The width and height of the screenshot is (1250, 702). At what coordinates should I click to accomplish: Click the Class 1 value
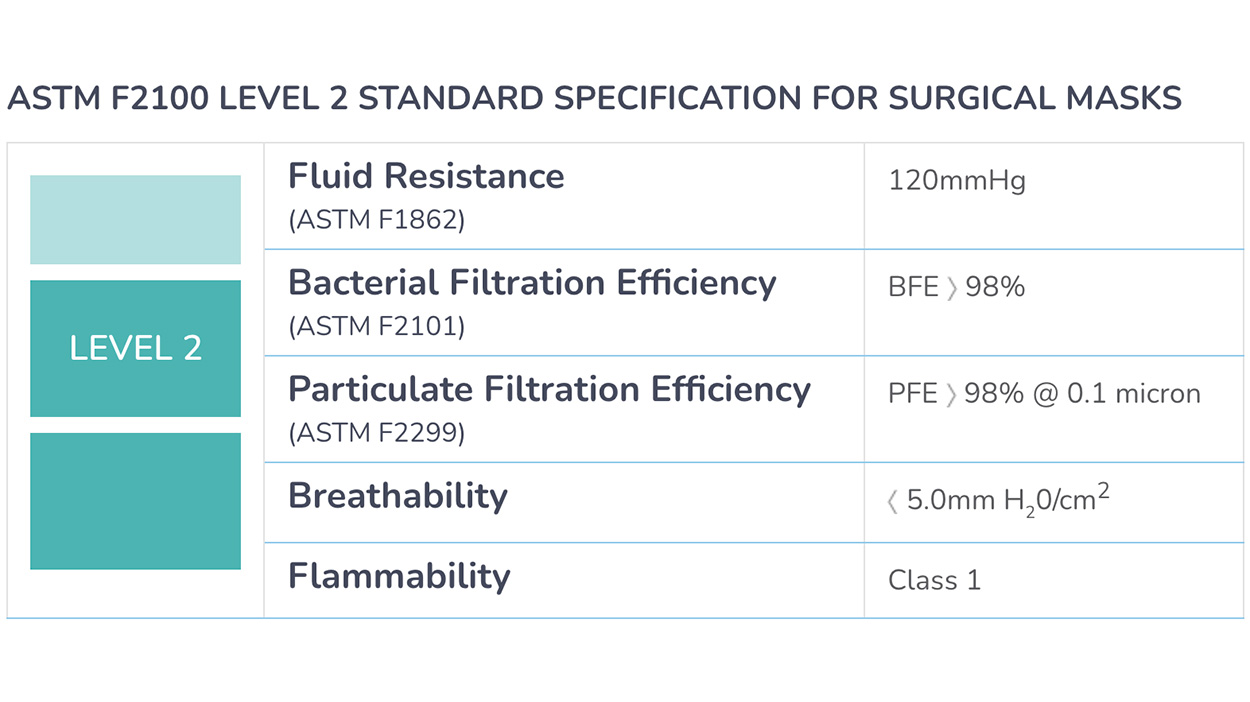[934, 580]
